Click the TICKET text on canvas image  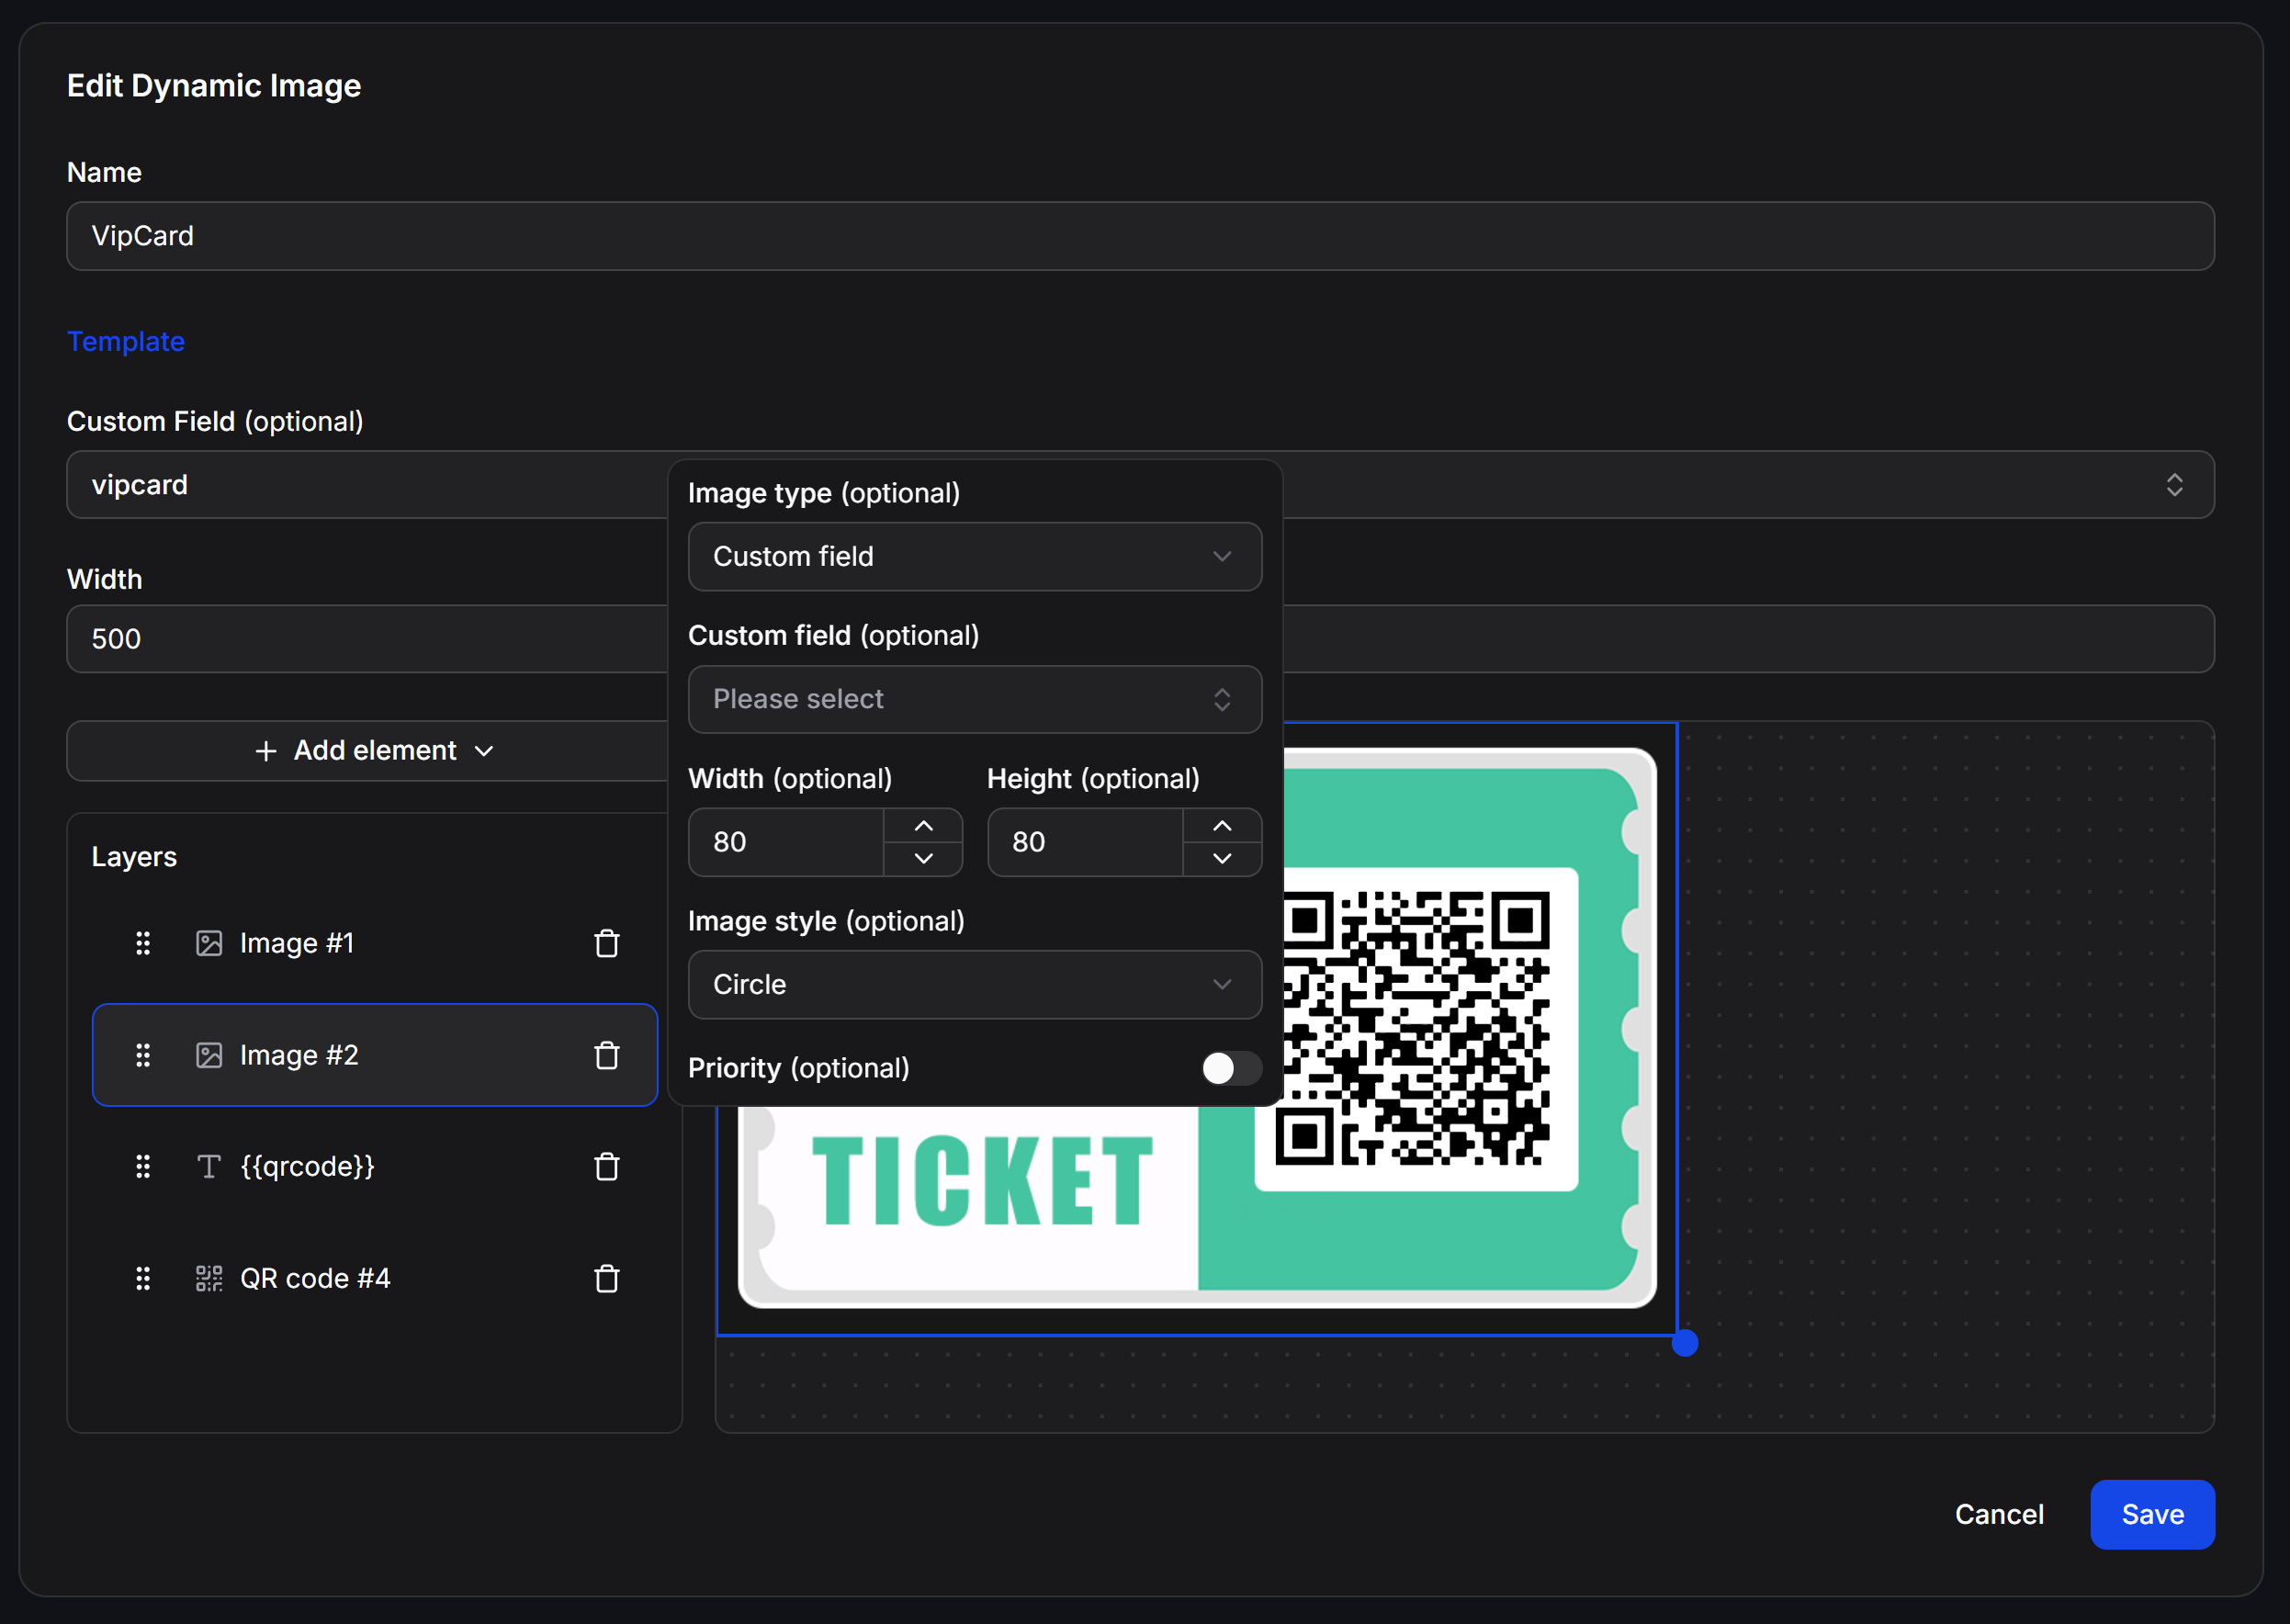tap(983, 1180)
